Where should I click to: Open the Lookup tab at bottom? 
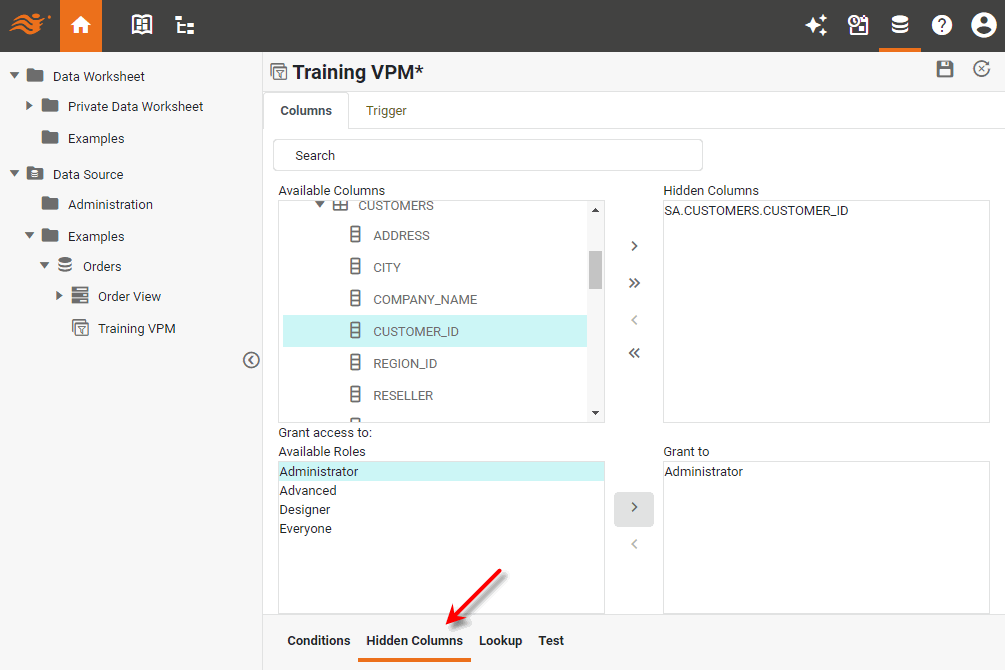(500, 641)
